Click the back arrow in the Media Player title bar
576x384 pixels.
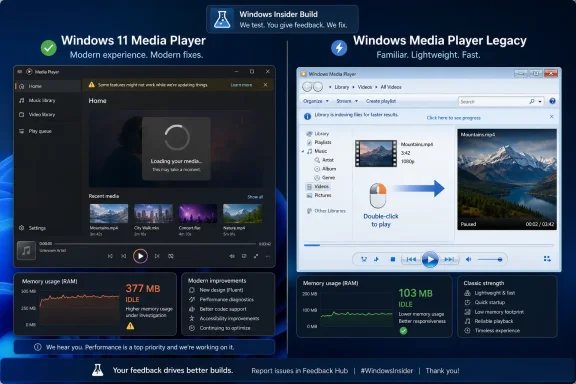[x=19, y=72]
